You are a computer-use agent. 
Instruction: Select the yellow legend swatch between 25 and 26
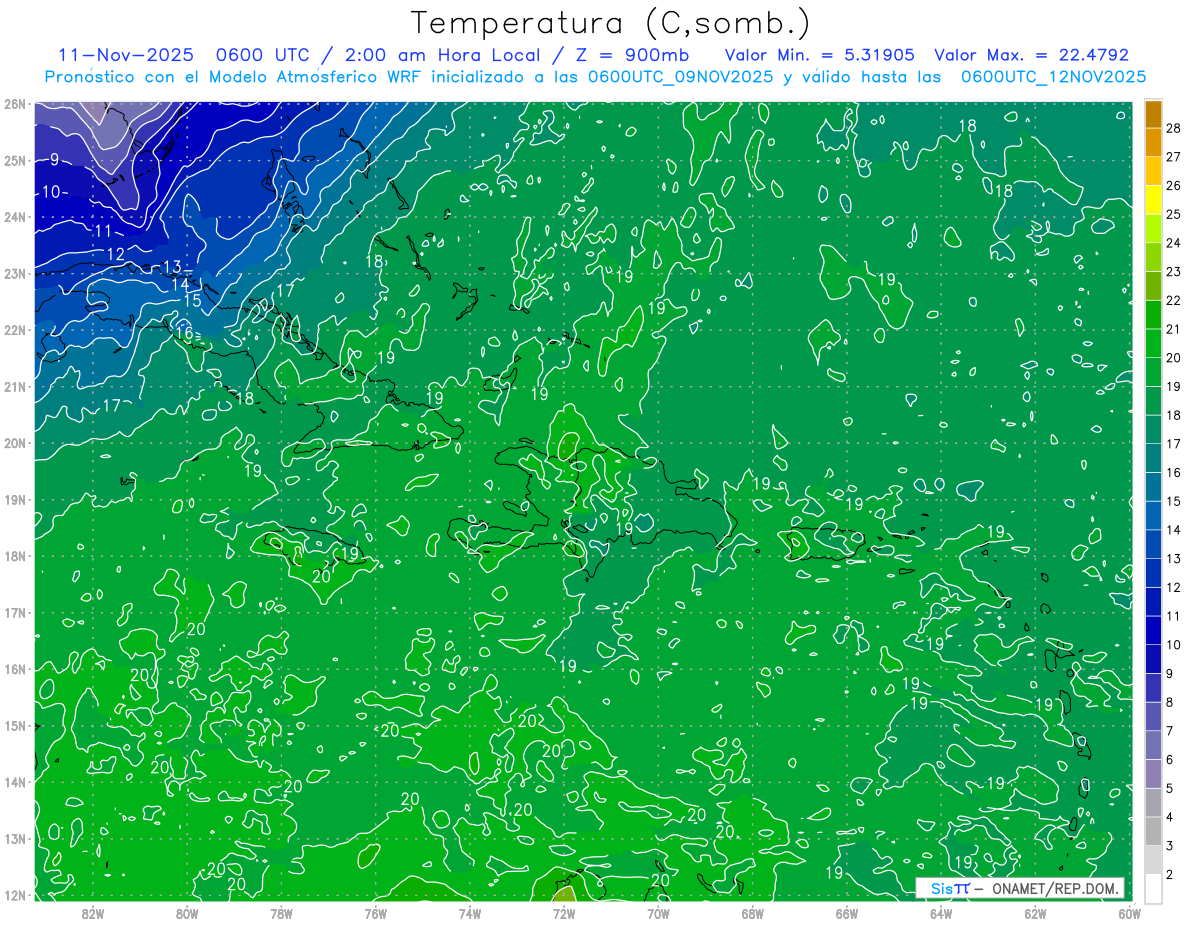pyautogui.click(x=1153, y=200)
